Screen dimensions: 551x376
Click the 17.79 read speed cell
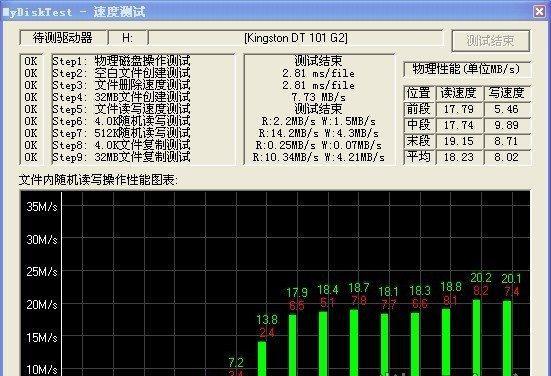459,109
